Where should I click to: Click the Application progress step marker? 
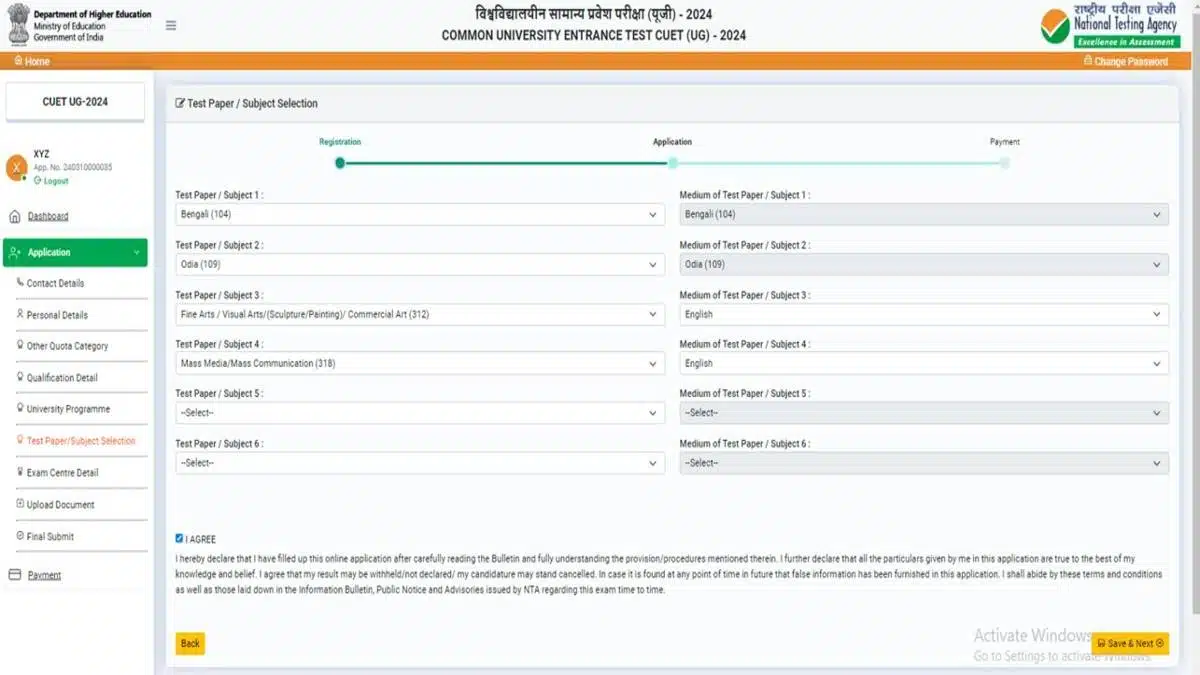tap(673, 162)
